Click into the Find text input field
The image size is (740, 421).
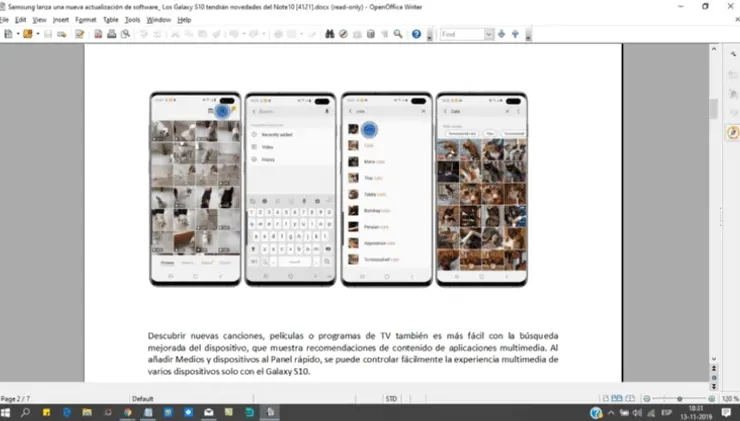462,34
